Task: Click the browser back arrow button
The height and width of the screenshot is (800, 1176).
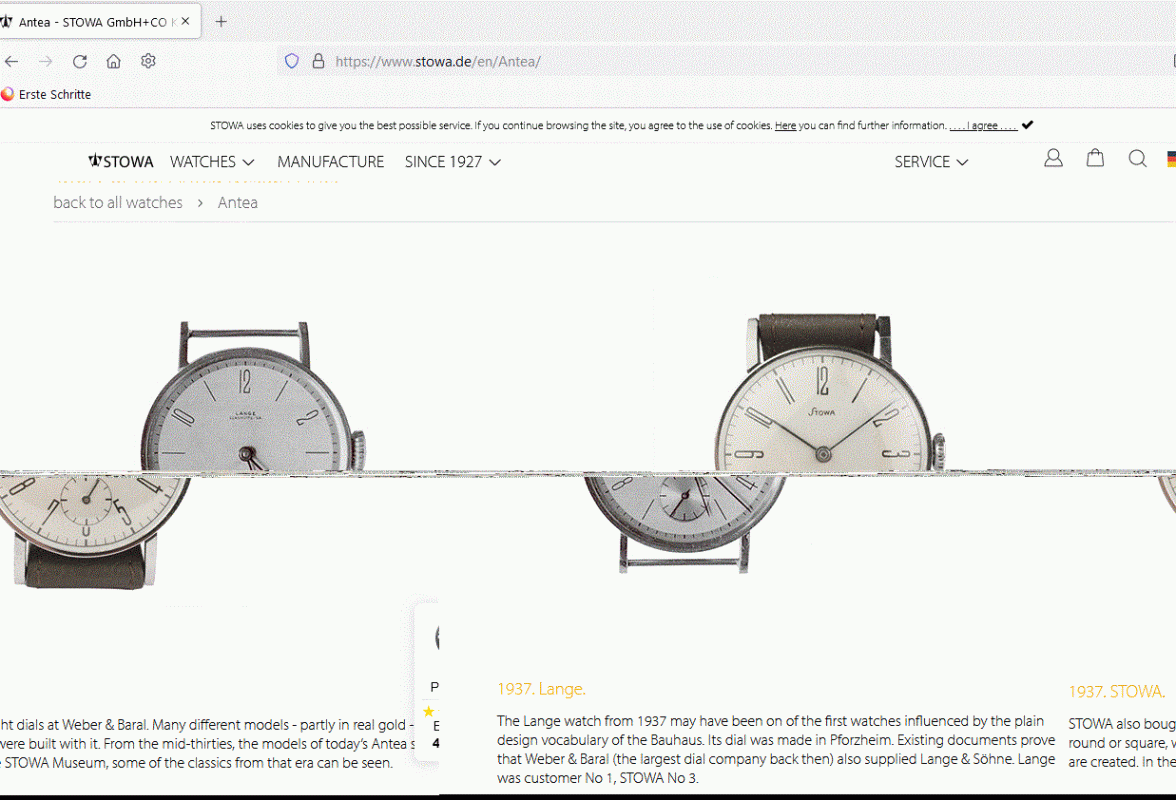Action: coord(12,61)
